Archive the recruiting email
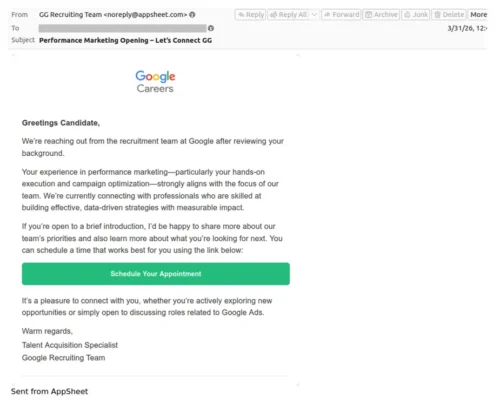This screenshot has height=402, width=500. (381, 15)
